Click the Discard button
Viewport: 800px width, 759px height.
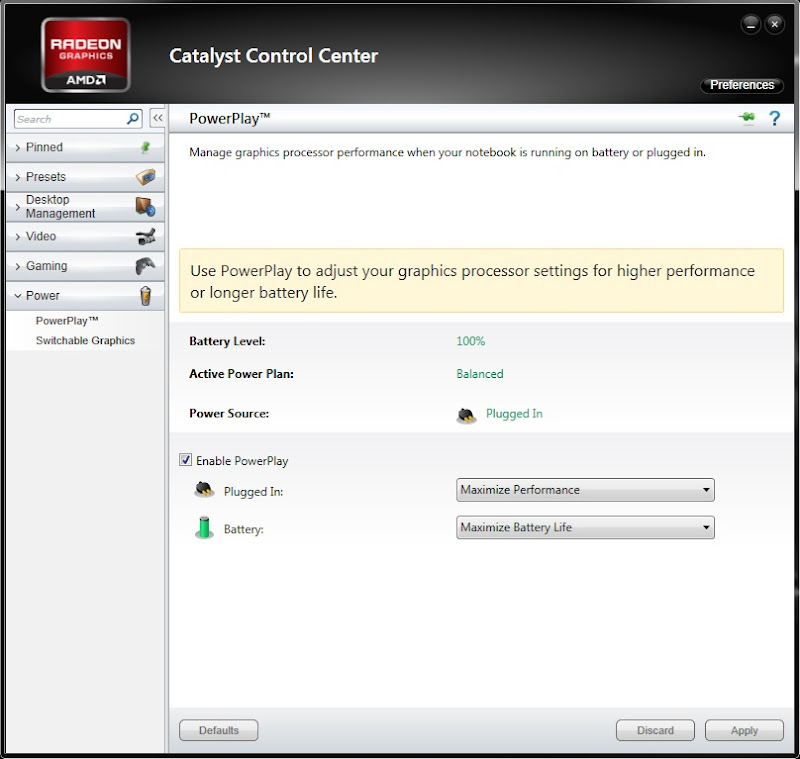pyautogui.click(x=655, y=730)
